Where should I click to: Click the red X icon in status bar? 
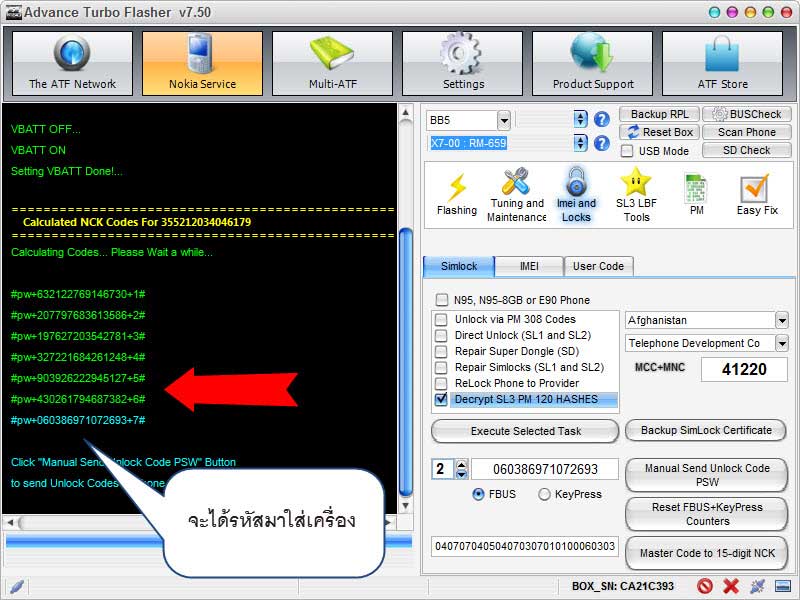(731, 586)
